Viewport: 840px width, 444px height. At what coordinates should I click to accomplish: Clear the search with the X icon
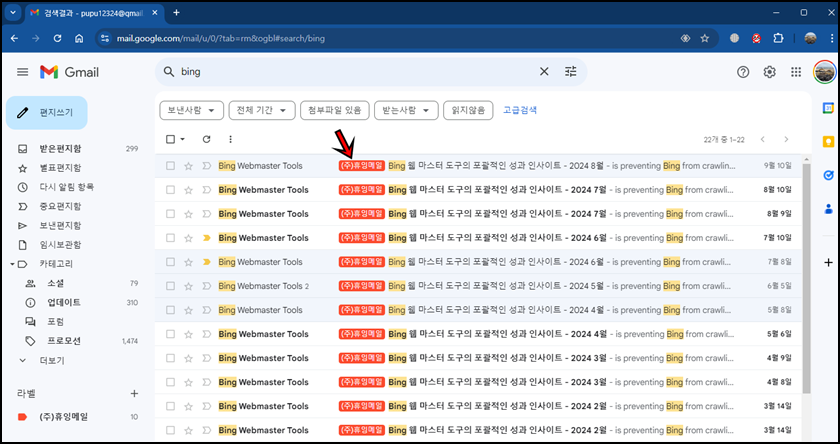tap(544, 72)
